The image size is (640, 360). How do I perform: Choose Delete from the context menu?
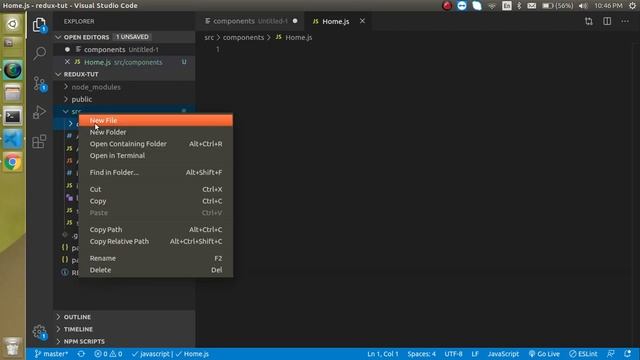[x=156, y=270]
